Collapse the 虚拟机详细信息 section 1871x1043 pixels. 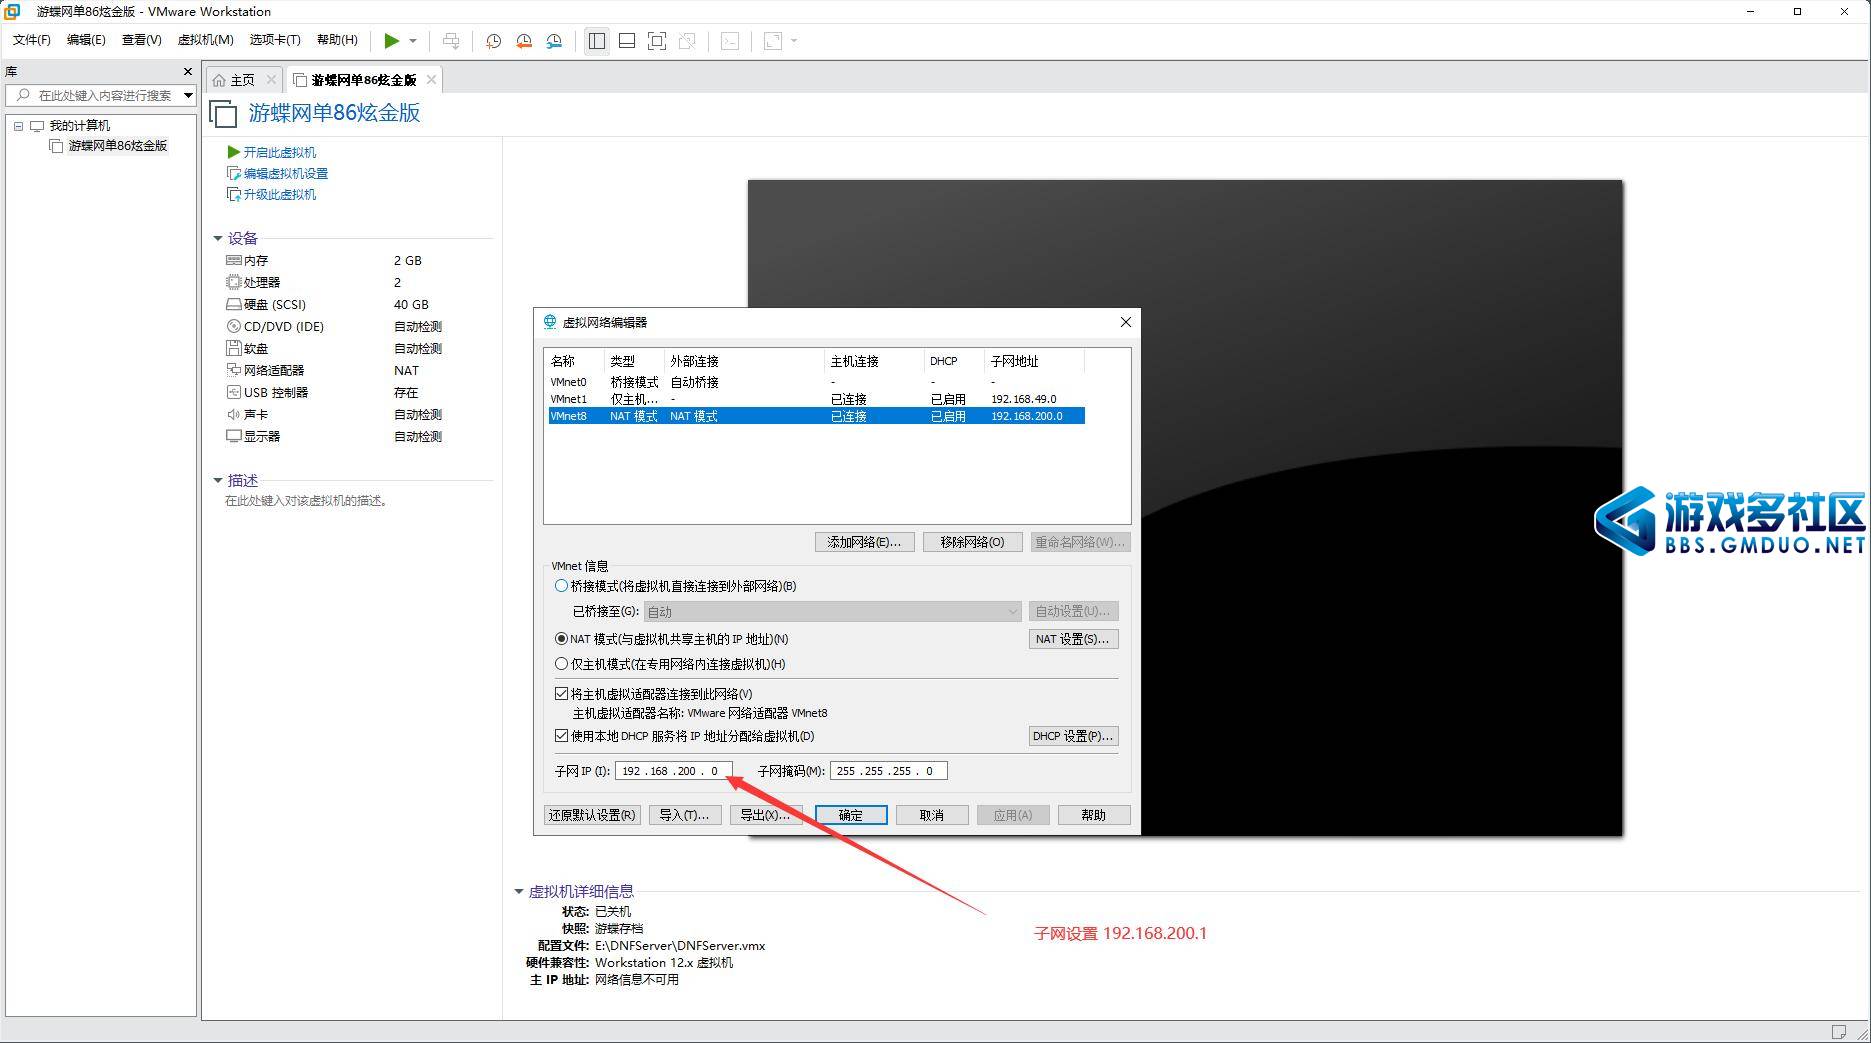click(x=519, y=891)
